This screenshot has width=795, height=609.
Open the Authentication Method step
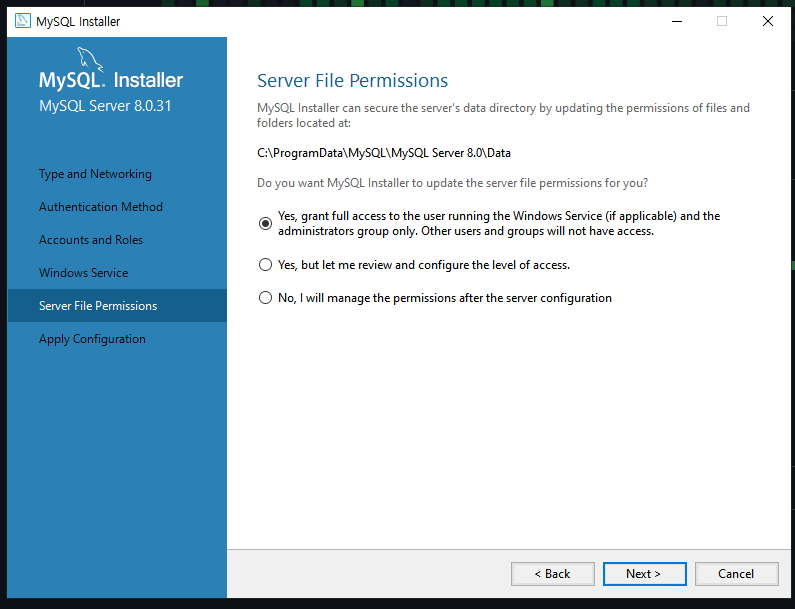(x=101, y=207)
